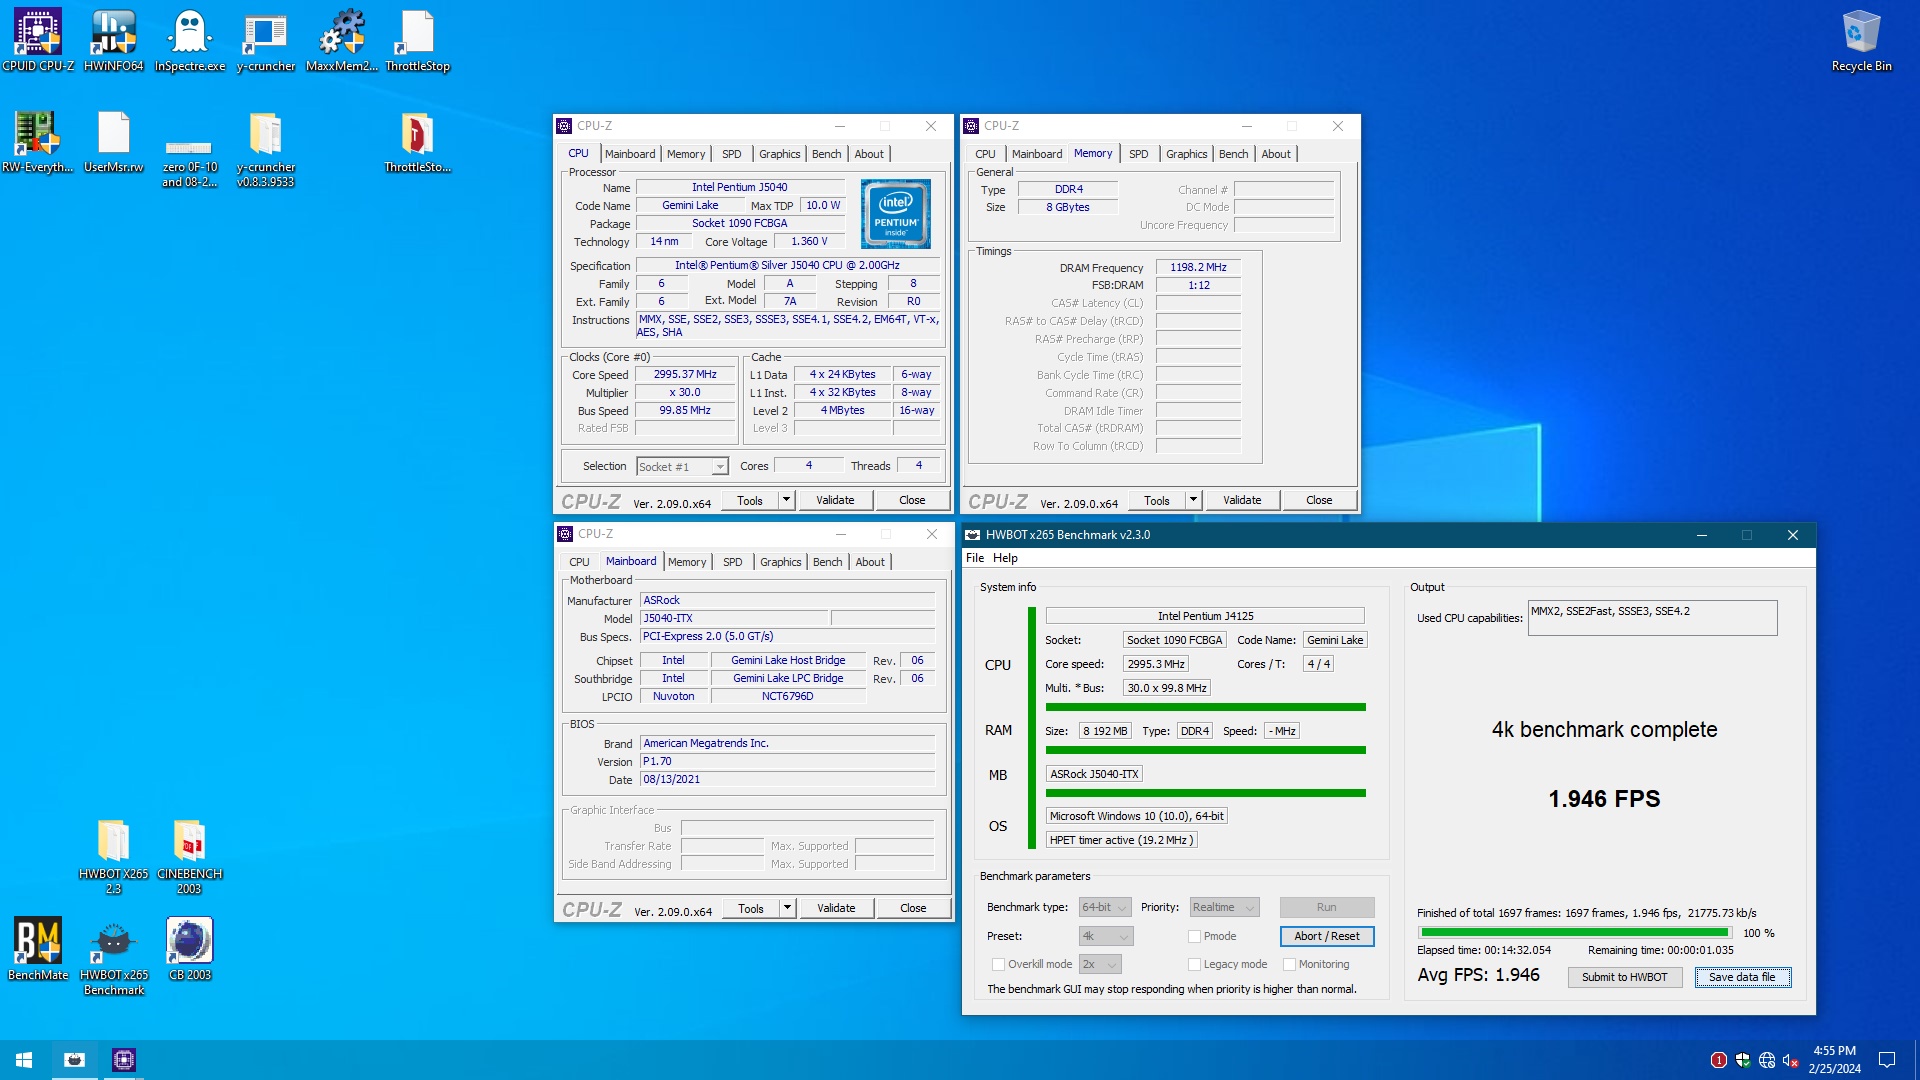Click Close in the Memory tab window
This screenshot has height=1080, width=1920.
(x=1319, y=500)
